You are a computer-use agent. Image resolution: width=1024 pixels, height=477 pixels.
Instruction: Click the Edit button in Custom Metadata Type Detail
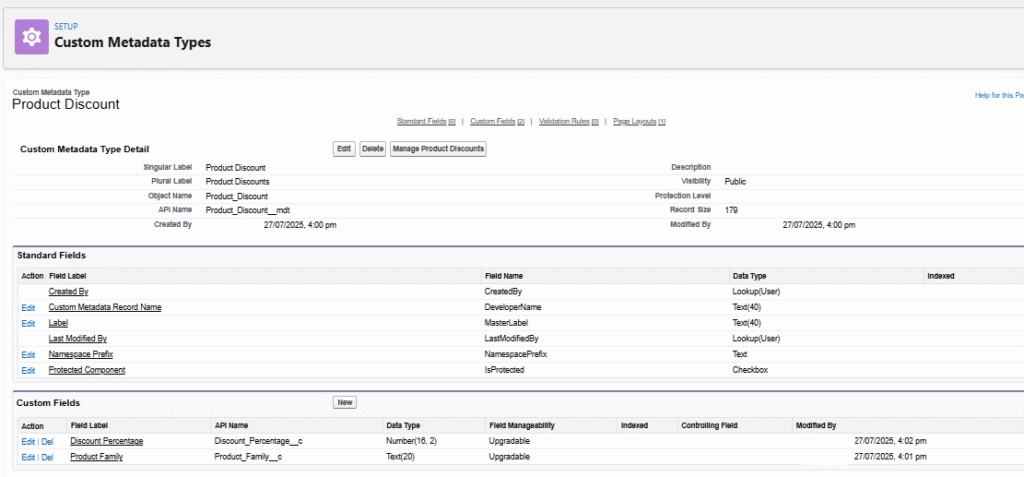coord(343,149)
